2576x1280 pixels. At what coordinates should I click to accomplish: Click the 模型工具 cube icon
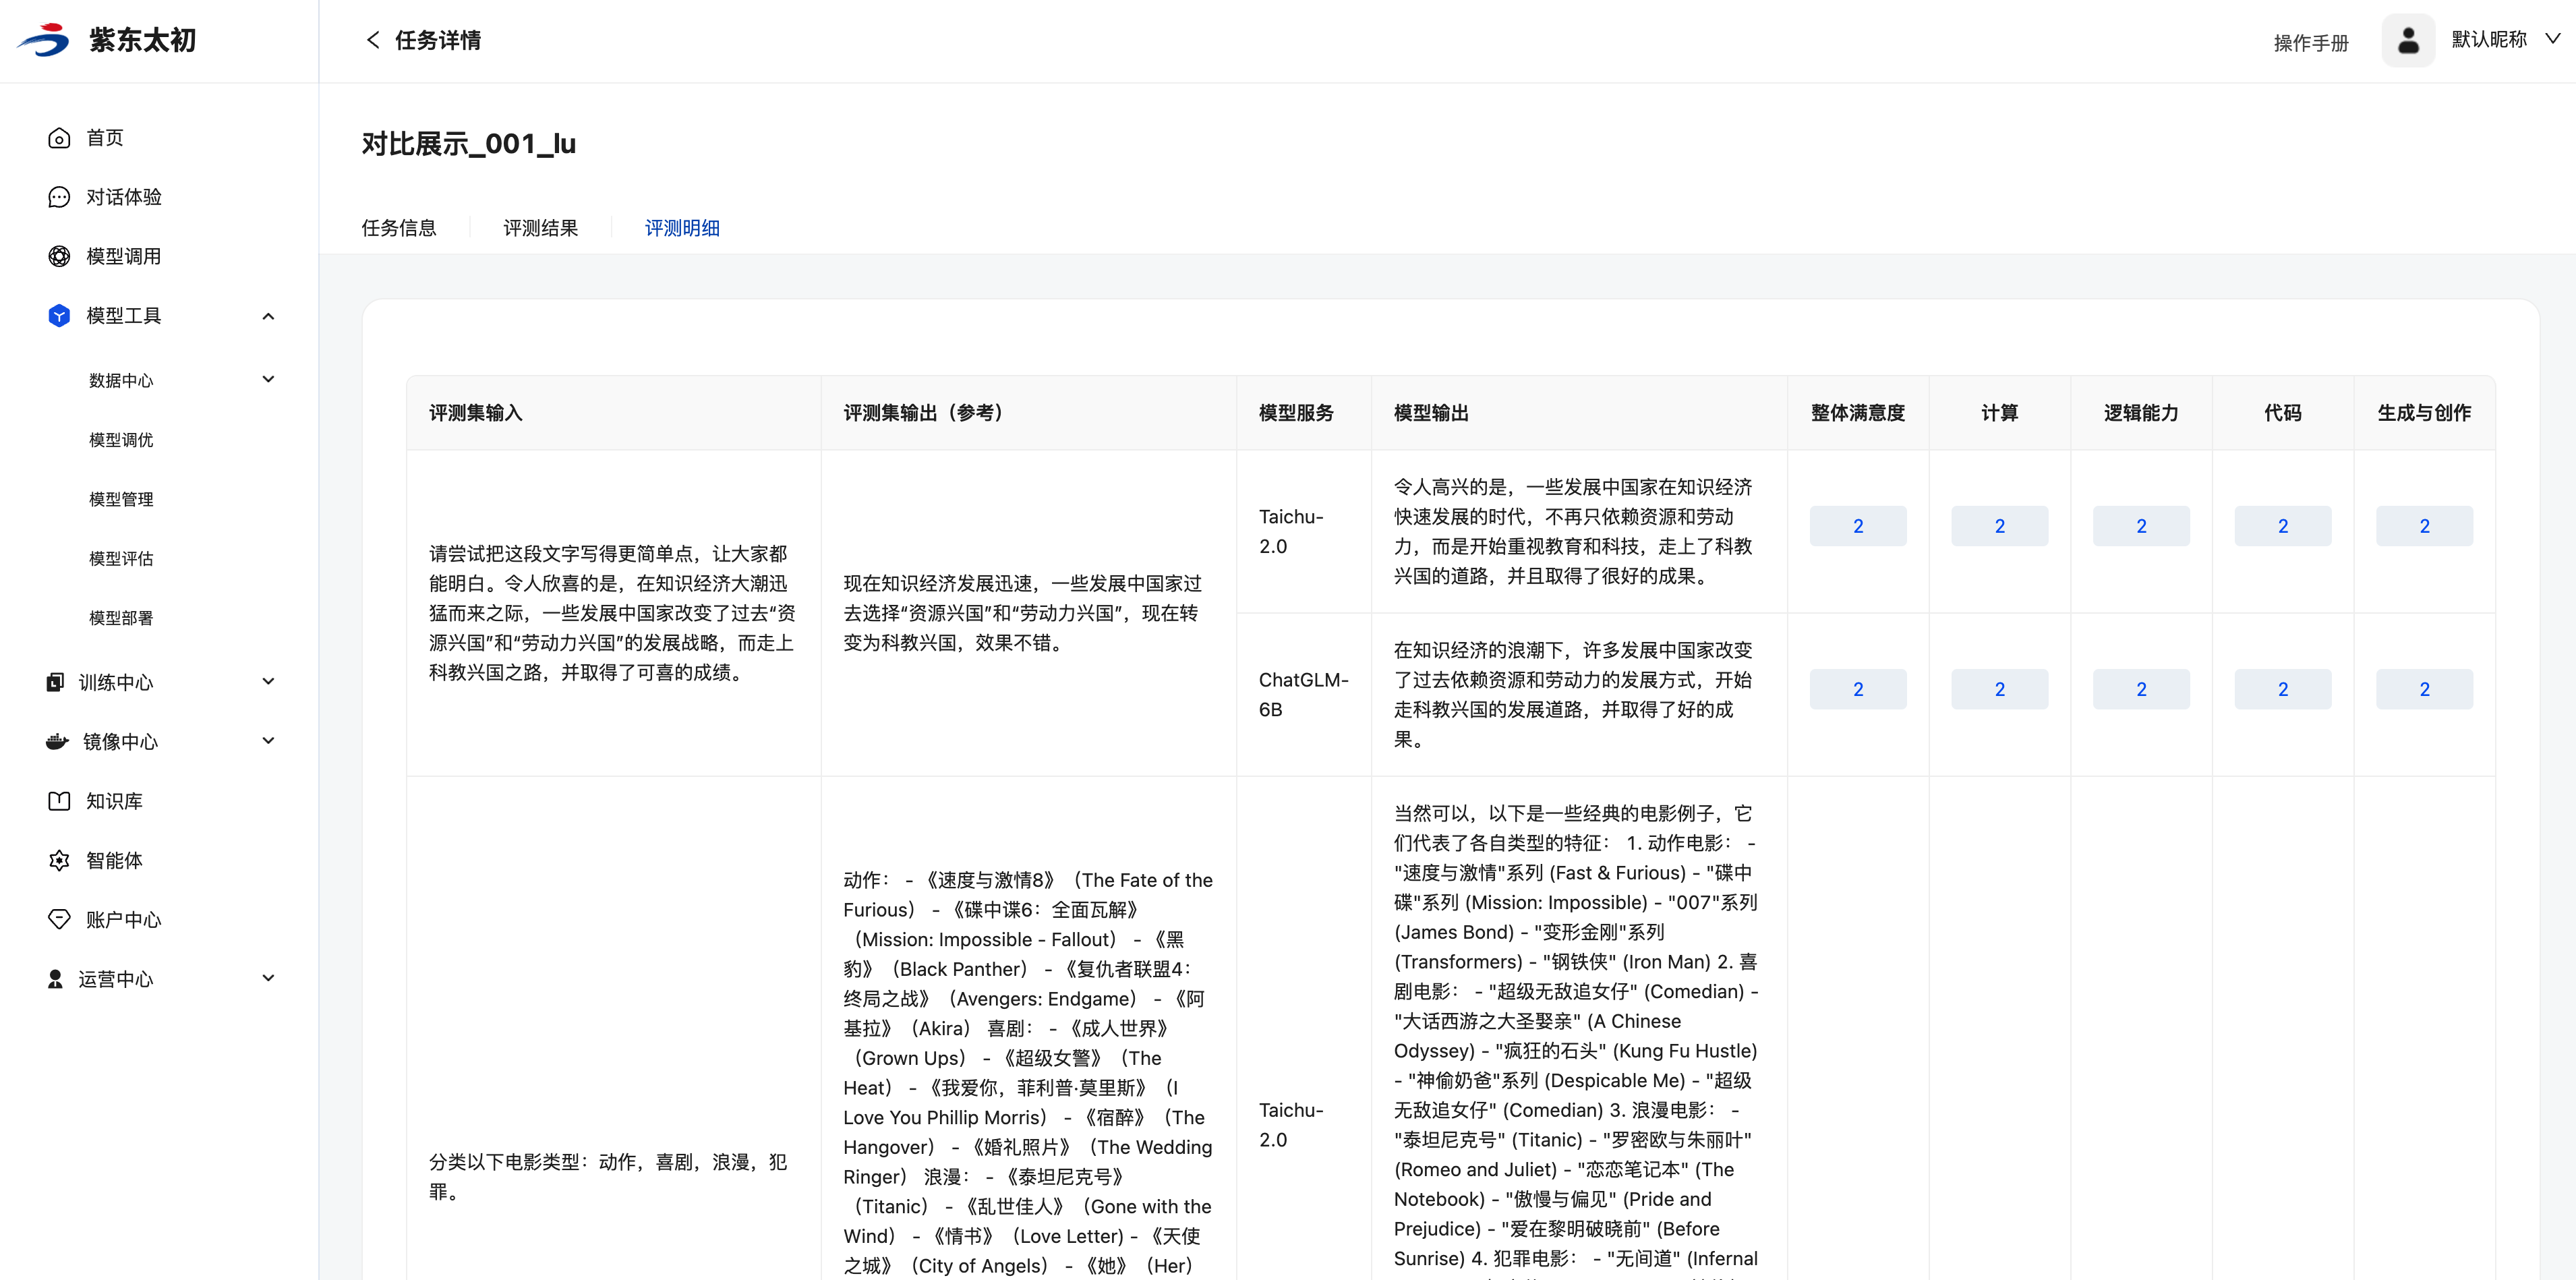59,316
